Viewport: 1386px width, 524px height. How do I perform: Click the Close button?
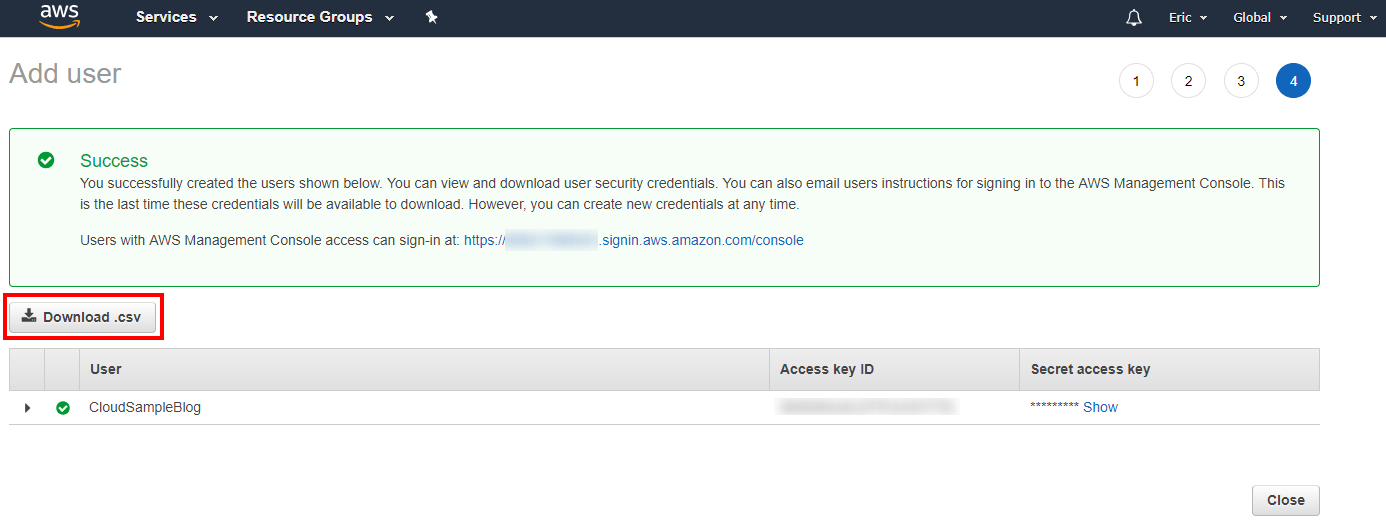[1286, 500]
